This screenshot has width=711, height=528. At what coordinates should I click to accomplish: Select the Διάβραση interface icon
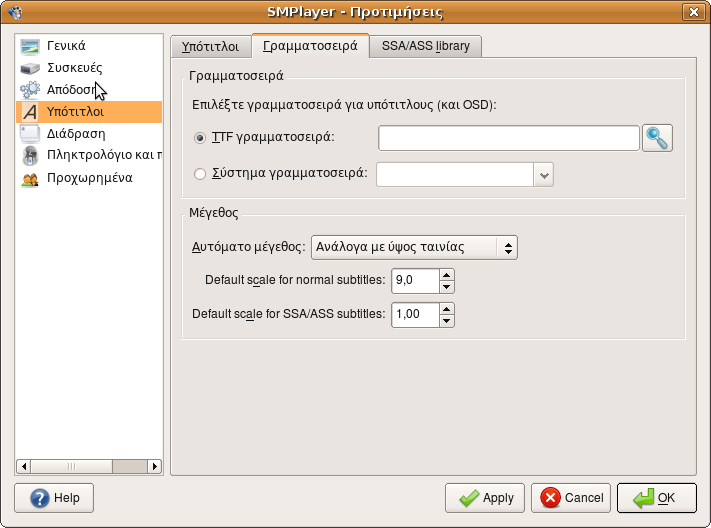click(30, 134)
